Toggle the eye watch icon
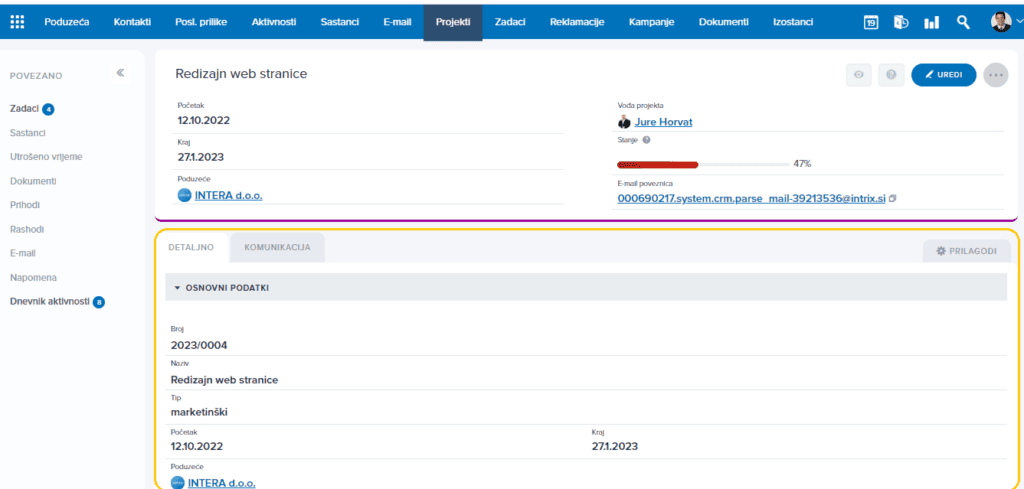 coord(859,75)
